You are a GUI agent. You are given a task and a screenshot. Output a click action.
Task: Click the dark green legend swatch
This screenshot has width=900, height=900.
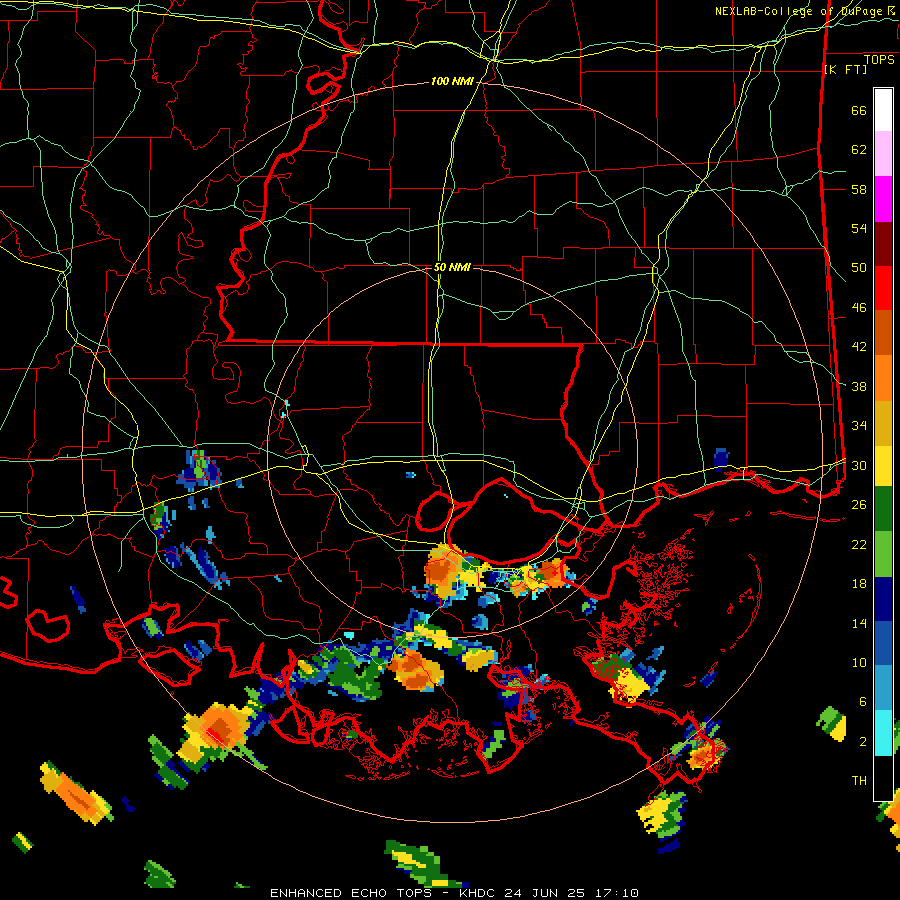tap(883, 509)
